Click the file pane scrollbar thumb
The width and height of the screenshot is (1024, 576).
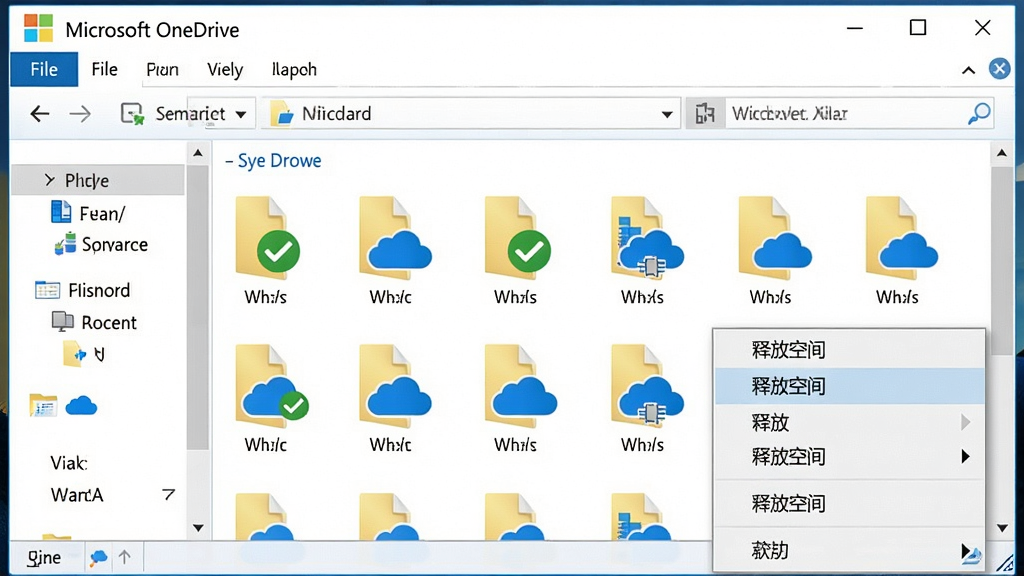click(1002, 261)
